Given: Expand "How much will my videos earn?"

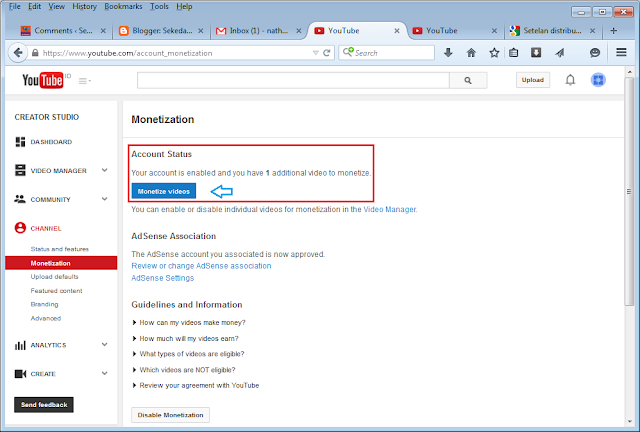Looking at the screenshot, I should pyautogui.click(x=185, y=338).
